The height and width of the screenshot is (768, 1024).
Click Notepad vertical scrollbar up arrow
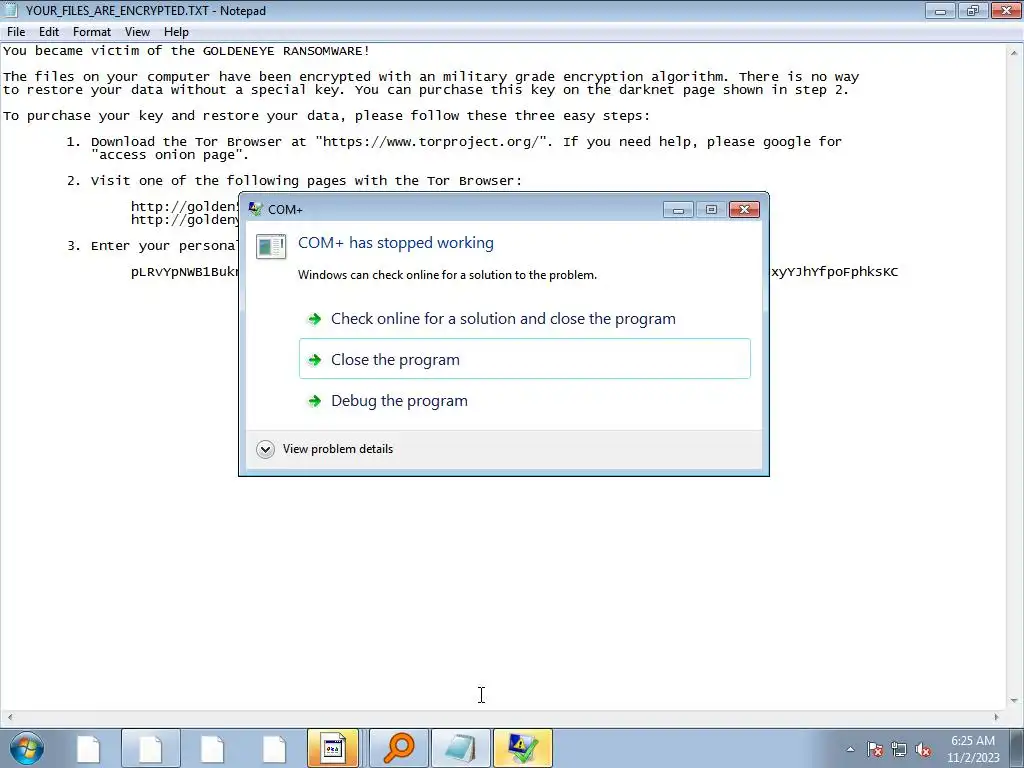1014,52
